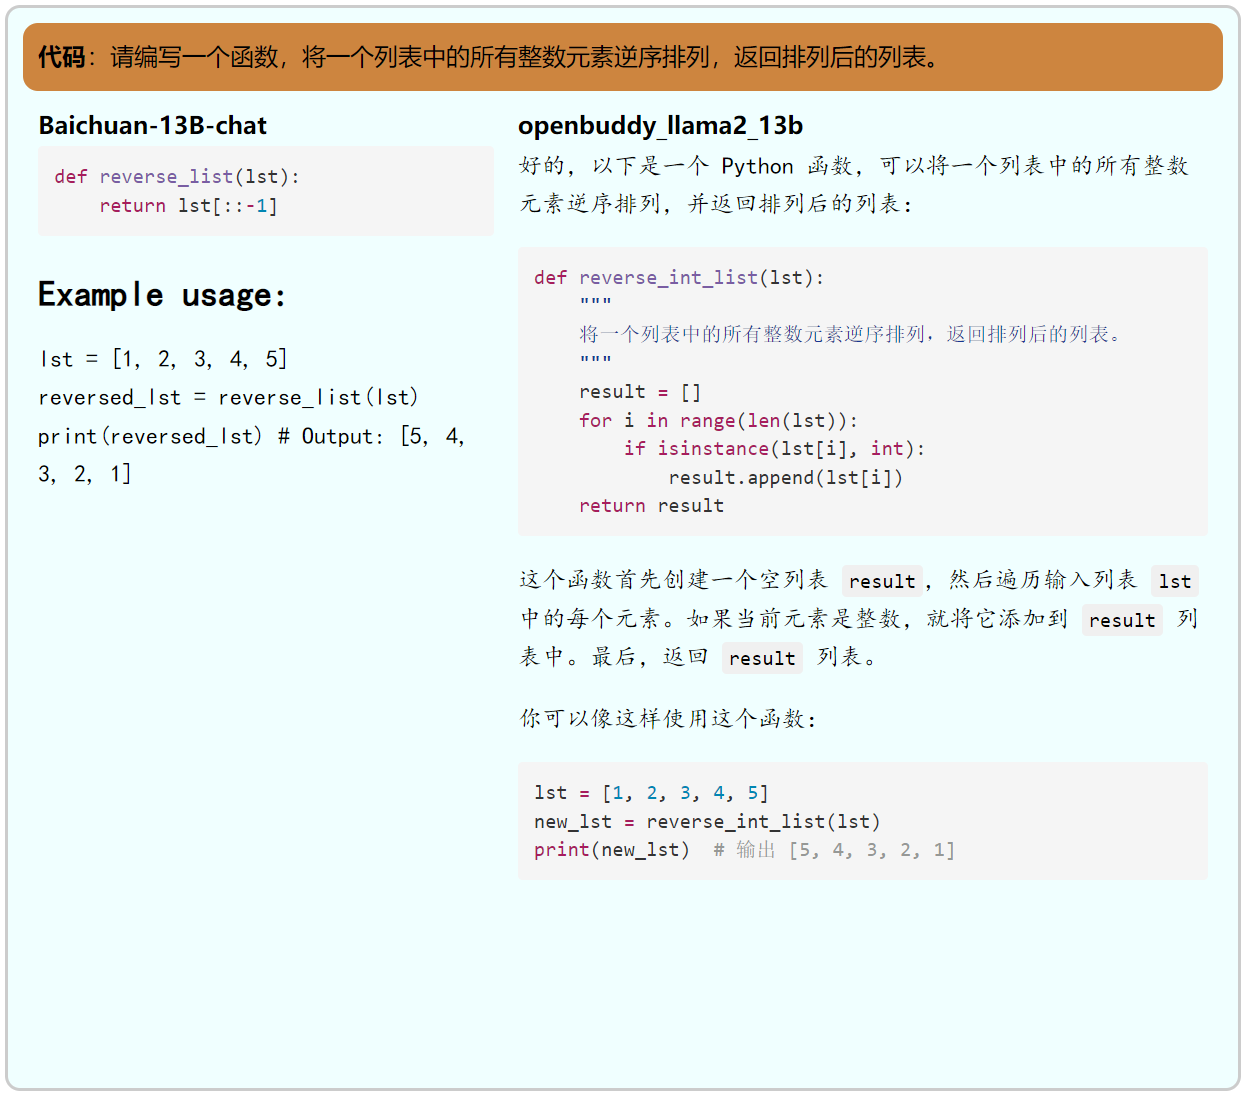Click the Chinese docstring inside the function

click(x=850, y=334)
